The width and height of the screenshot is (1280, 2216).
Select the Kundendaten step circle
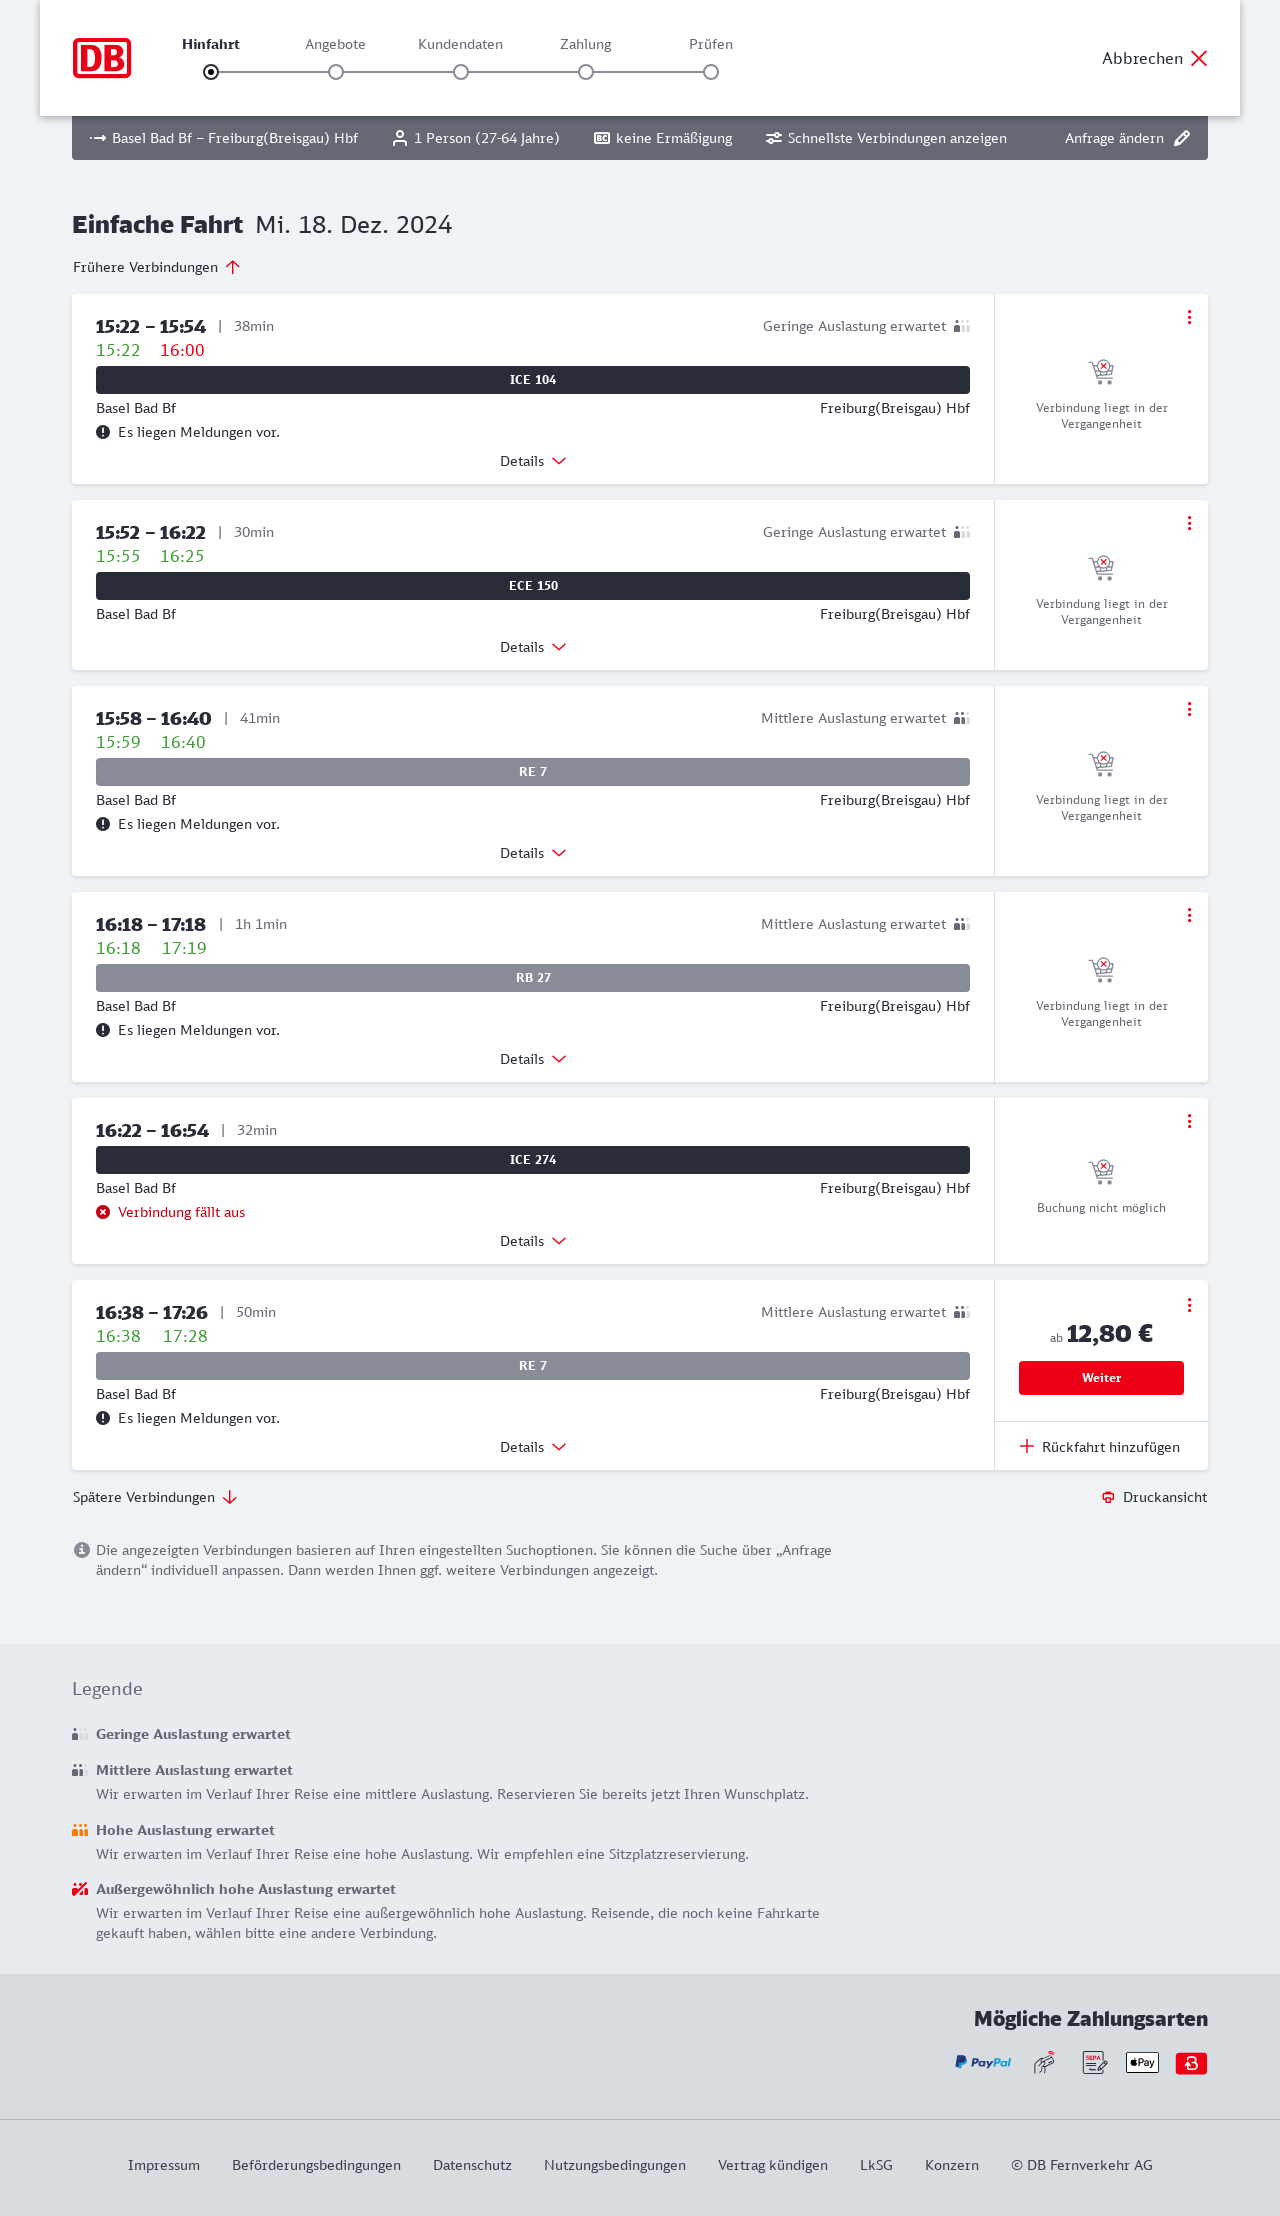[x=461, y=72]
